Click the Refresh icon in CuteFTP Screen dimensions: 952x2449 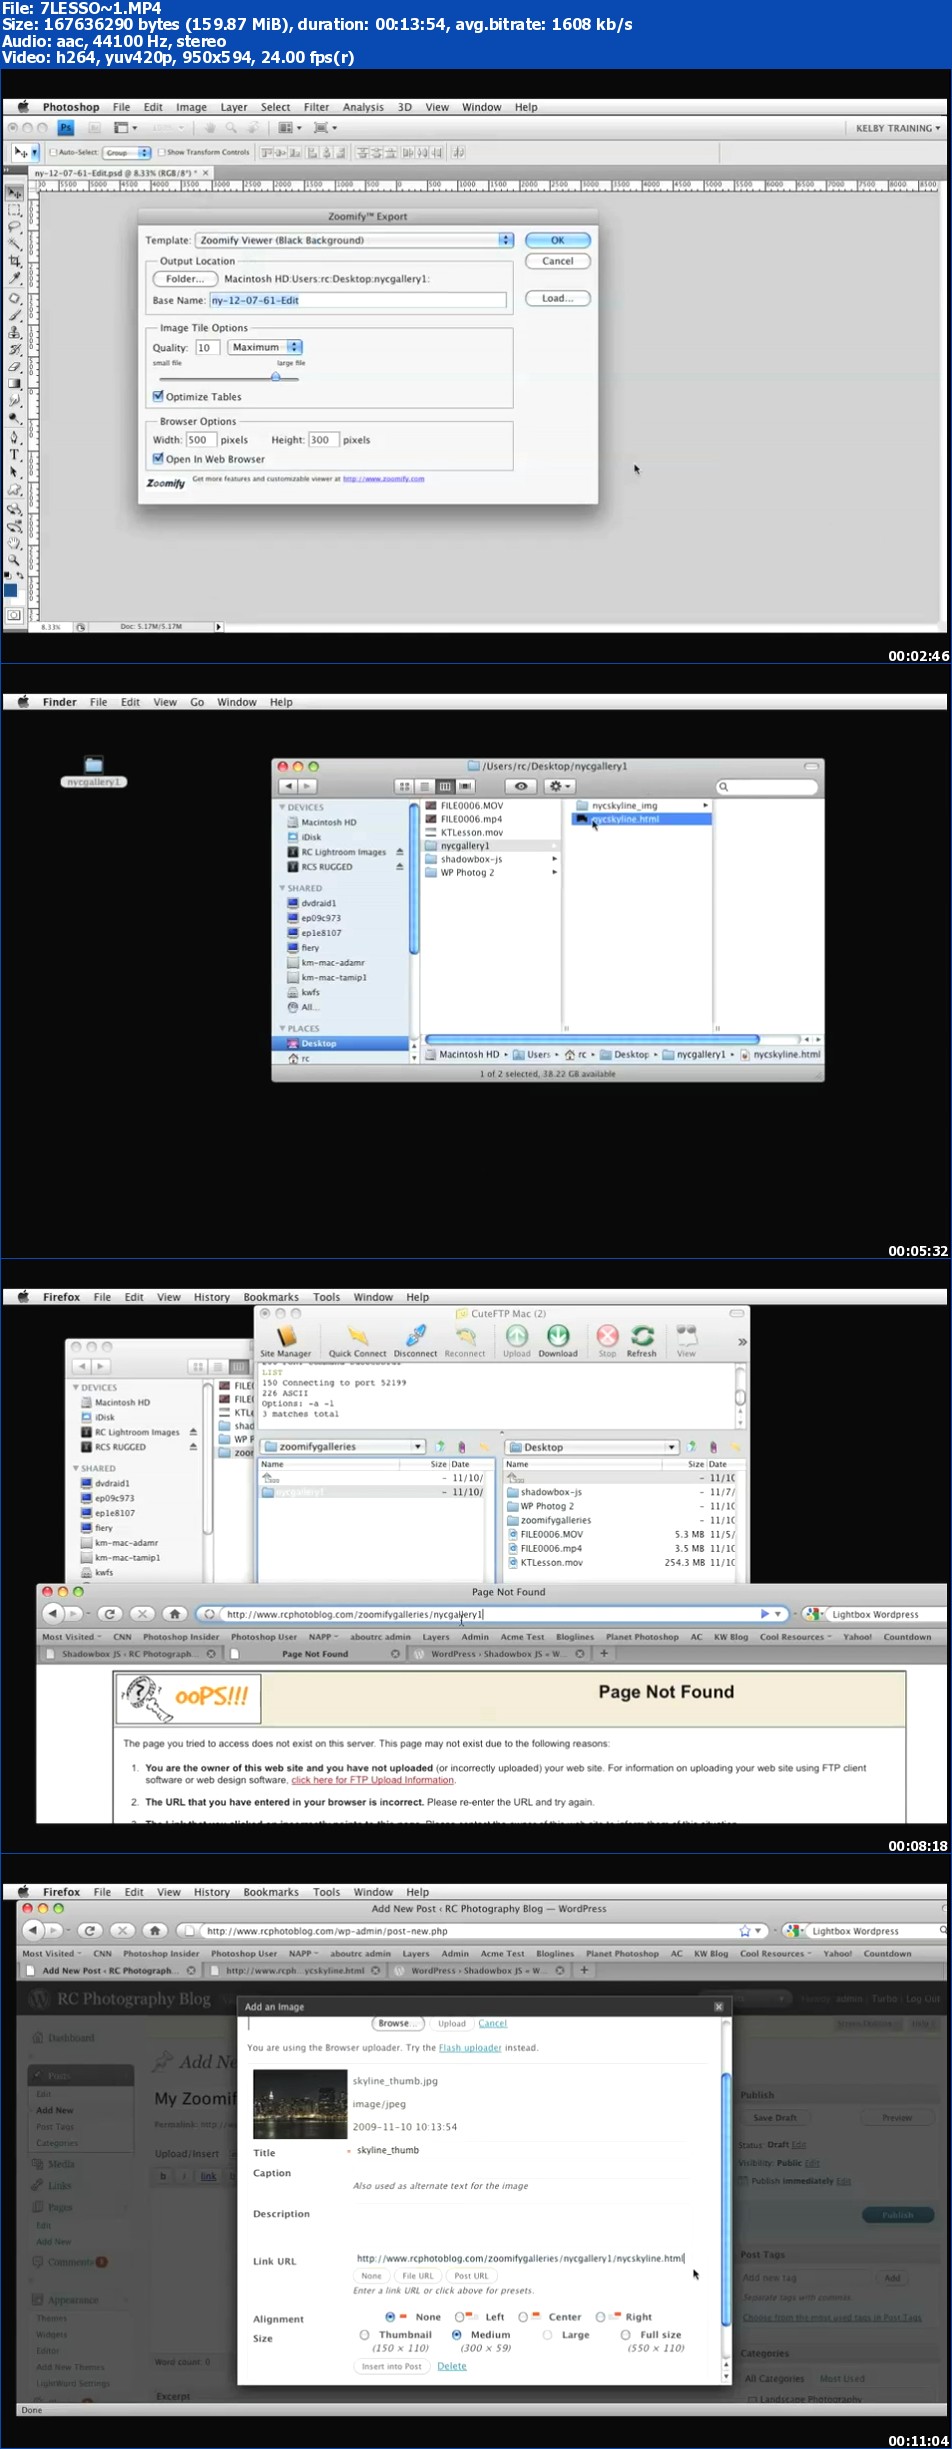click(x=642, y=1341)
